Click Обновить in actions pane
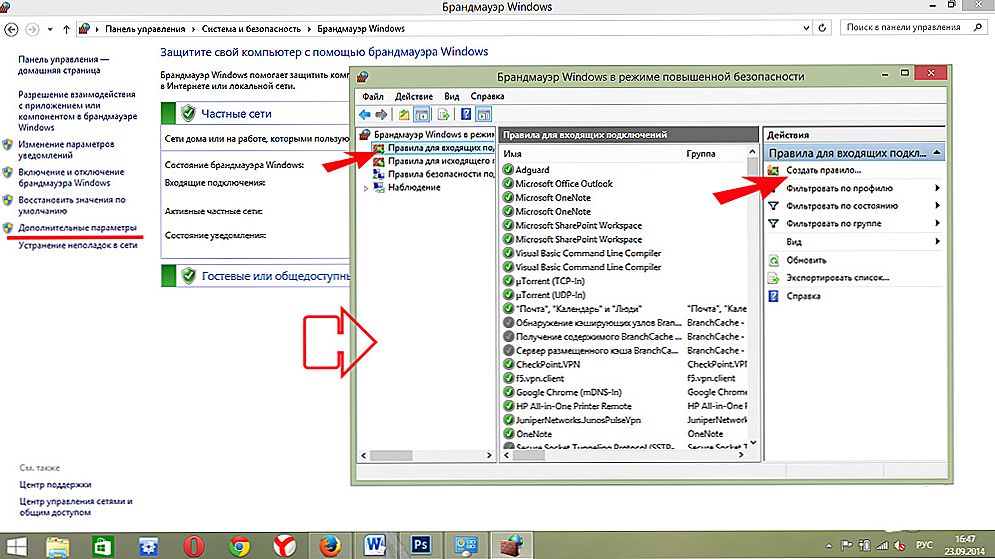This screenshot has width=995, height=559. click(x=806, y=260)
